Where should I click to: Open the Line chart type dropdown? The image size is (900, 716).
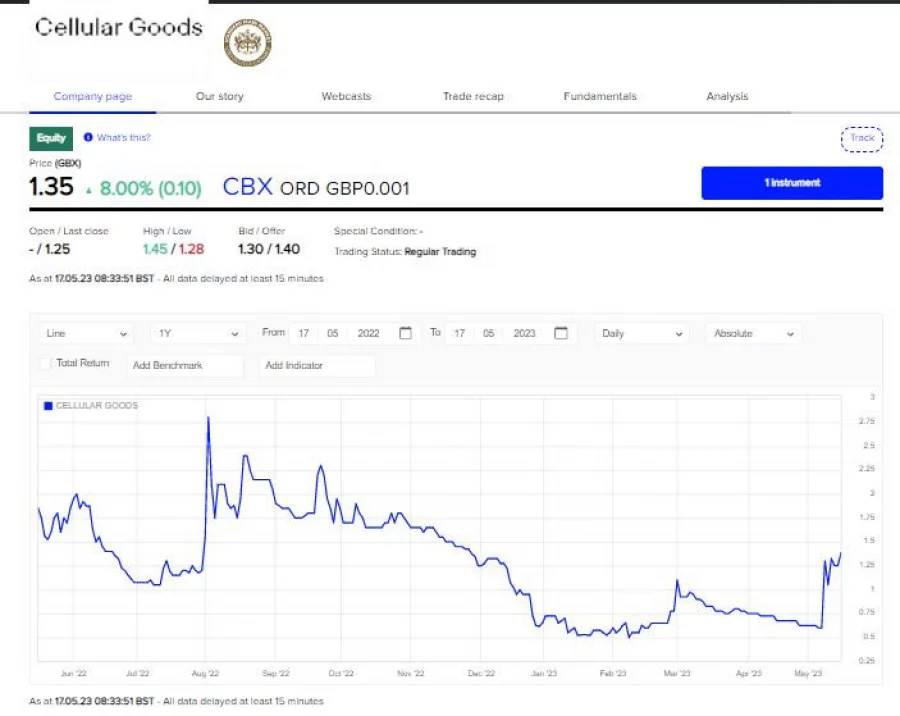click(x=85, y=333)
